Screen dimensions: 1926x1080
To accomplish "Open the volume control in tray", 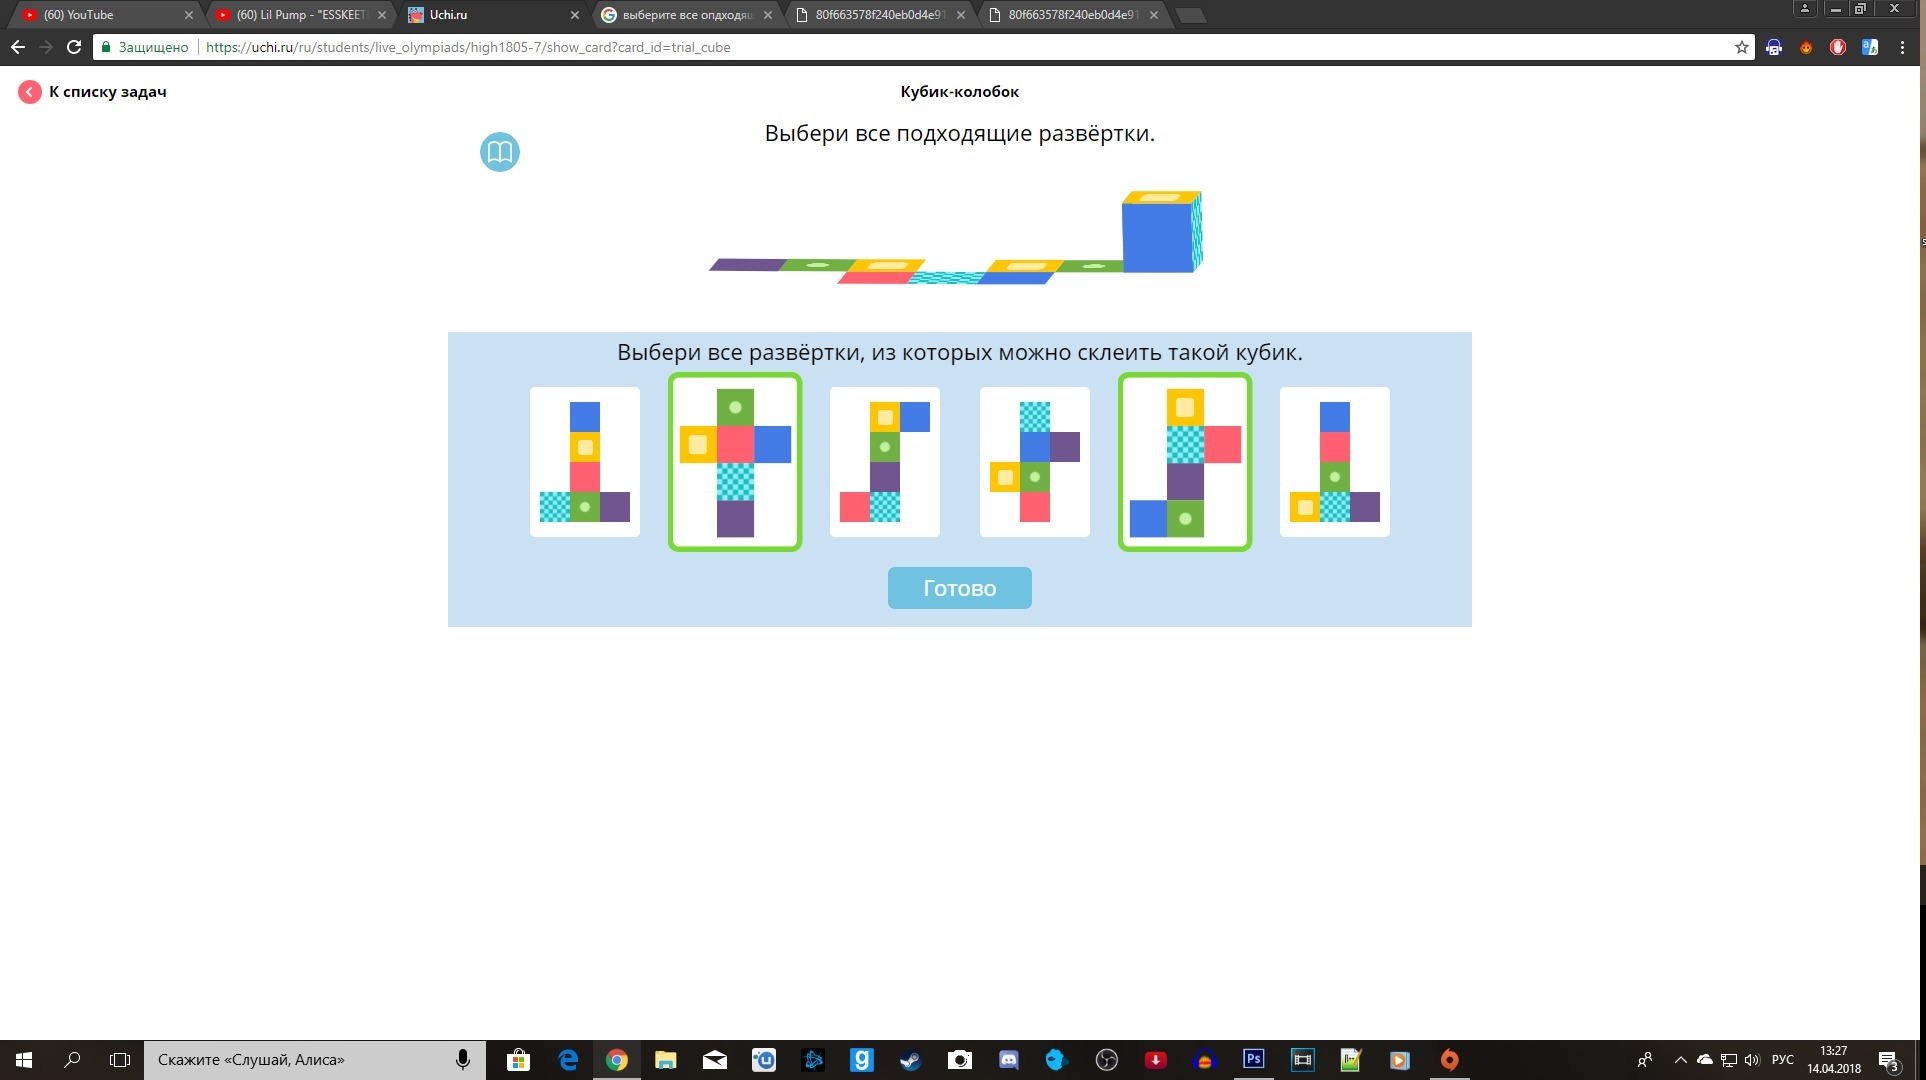I will (x=1752, y=1060).
